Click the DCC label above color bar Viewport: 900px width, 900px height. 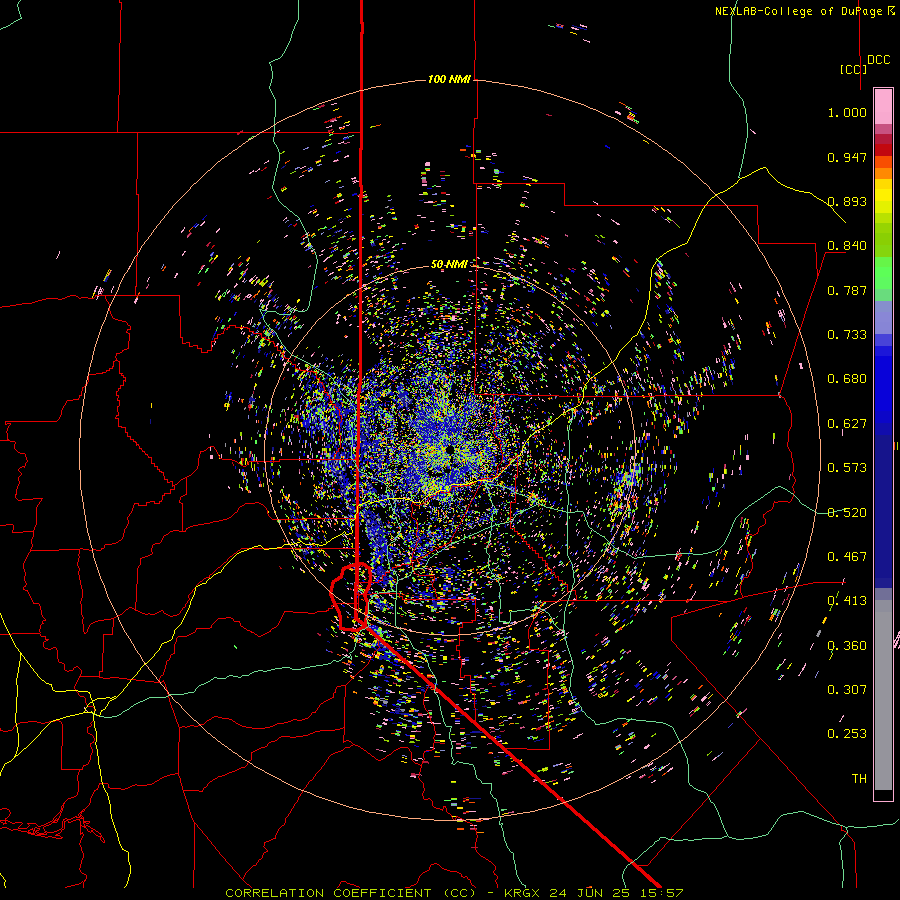coord(878,60)
